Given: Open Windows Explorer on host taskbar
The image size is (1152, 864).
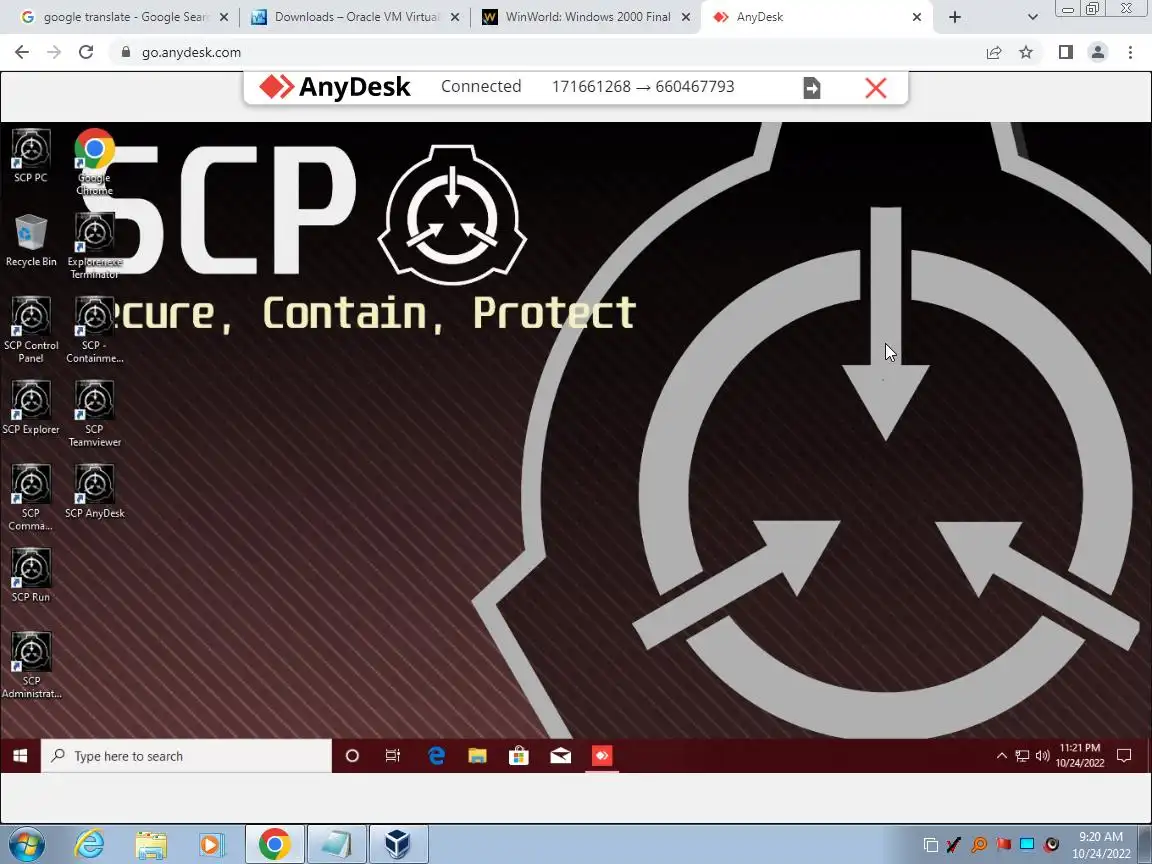Looking at the screenshot, I should coord(151,845).
